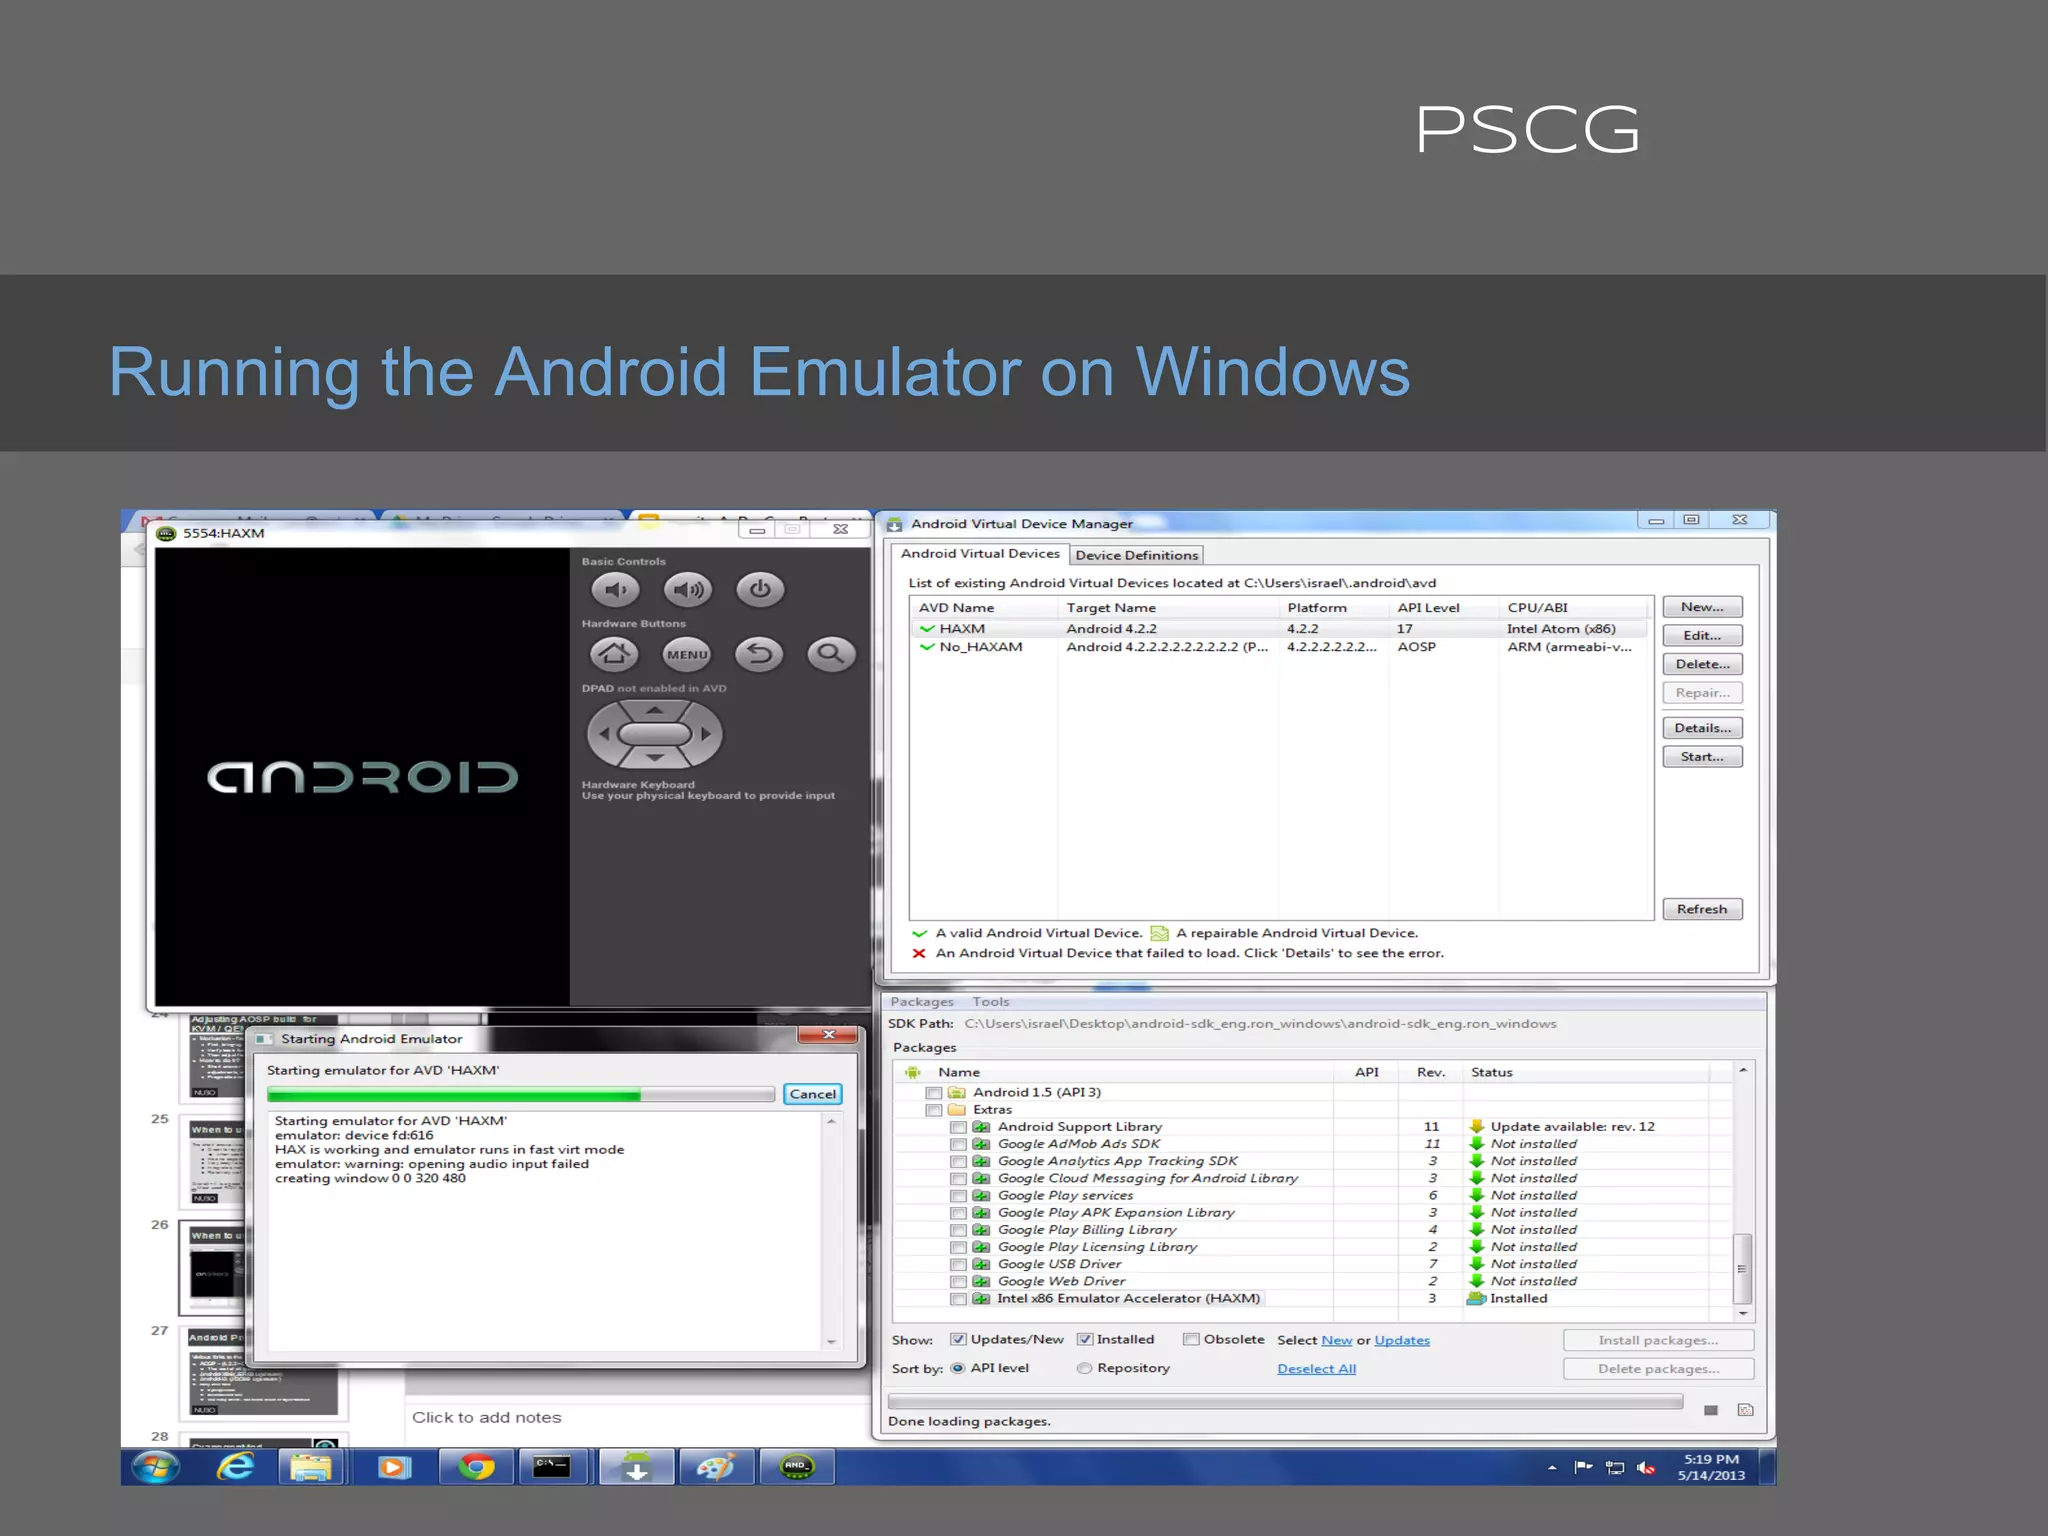This screenshot has width=2048, height=1536.
Task: Click the Details... AVD button
Action: (1702, 728)
